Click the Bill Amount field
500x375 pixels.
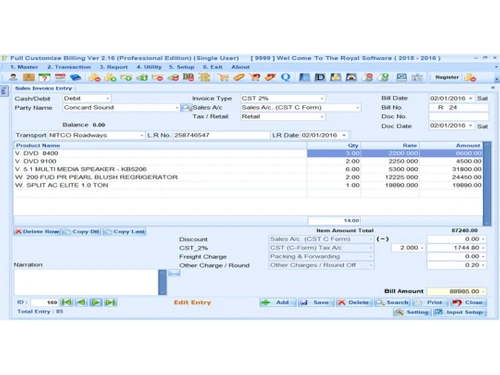point(456,291)
